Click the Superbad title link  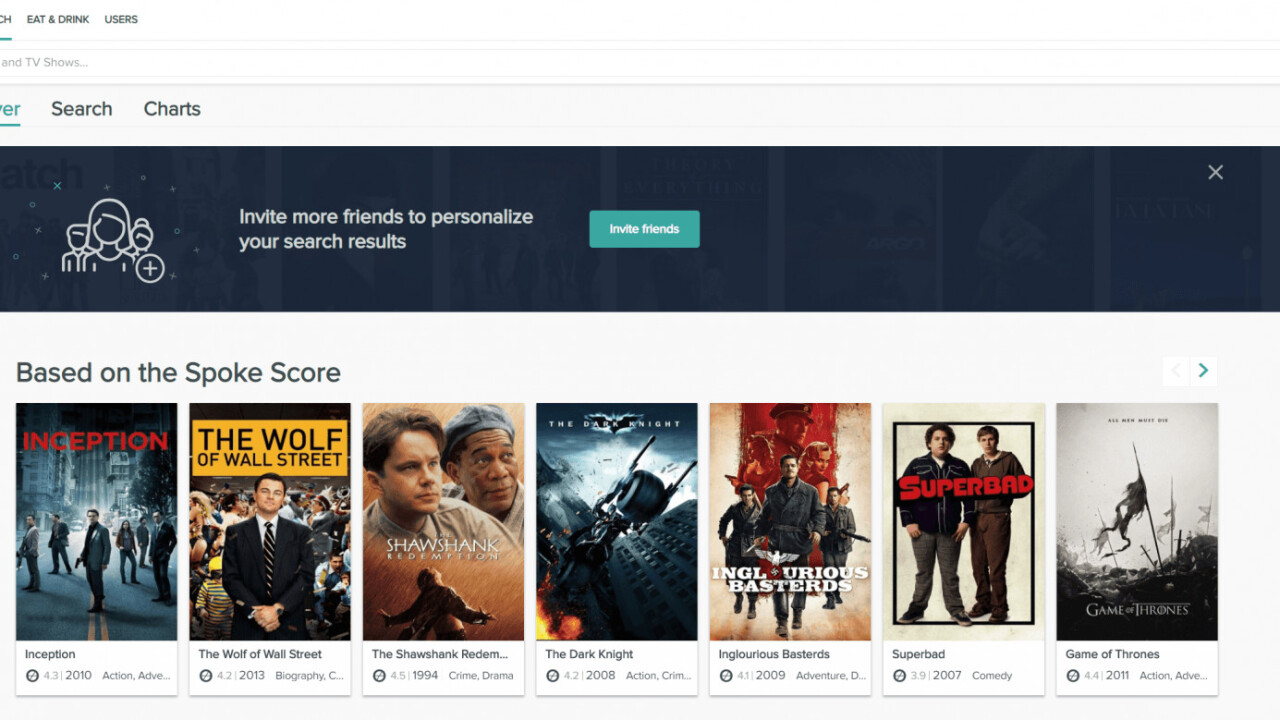point(918,654)
